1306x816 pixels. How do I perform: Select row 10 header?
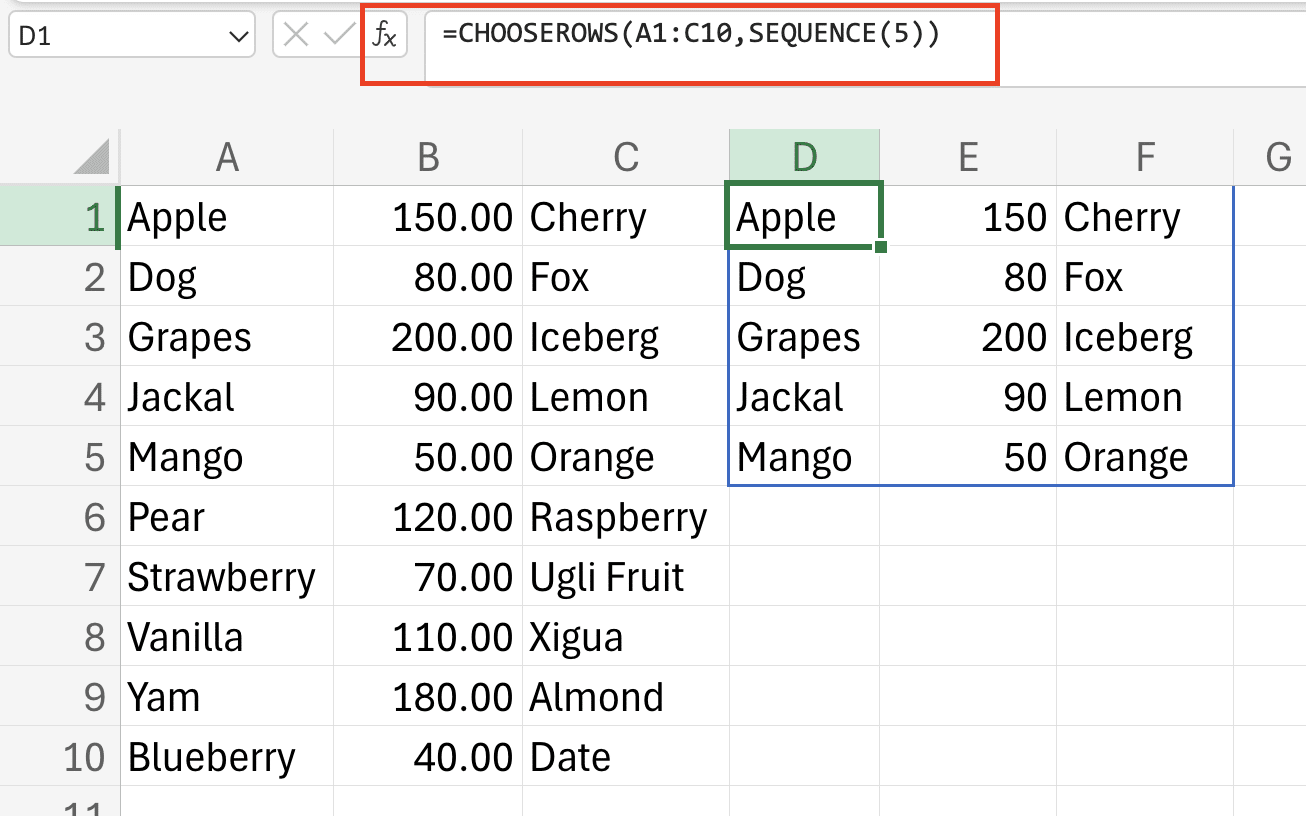[x=60, y=756]
